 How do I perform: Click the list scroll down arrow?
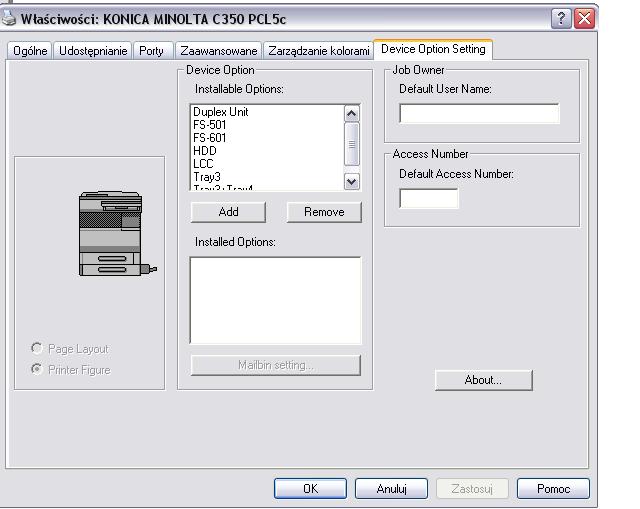(x=352, y=181)
